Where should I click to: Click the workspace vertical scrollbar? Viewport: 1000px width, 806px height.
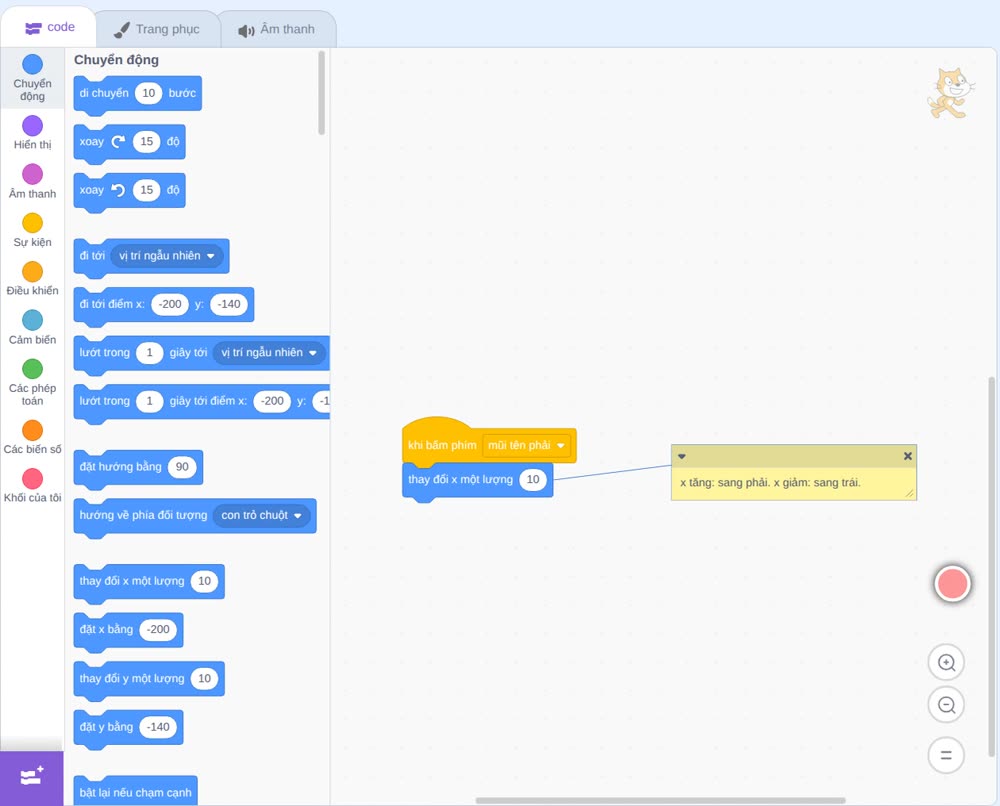992,568
